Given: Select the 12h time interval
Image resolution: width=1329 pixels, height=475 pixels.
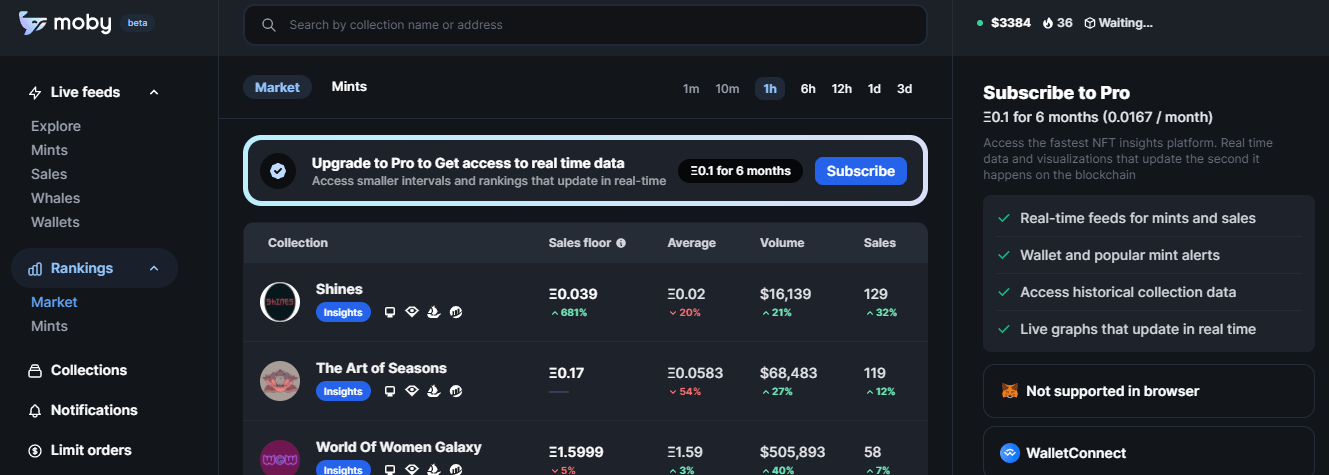Looking at the screenshot, I should (x=842, y=89).
